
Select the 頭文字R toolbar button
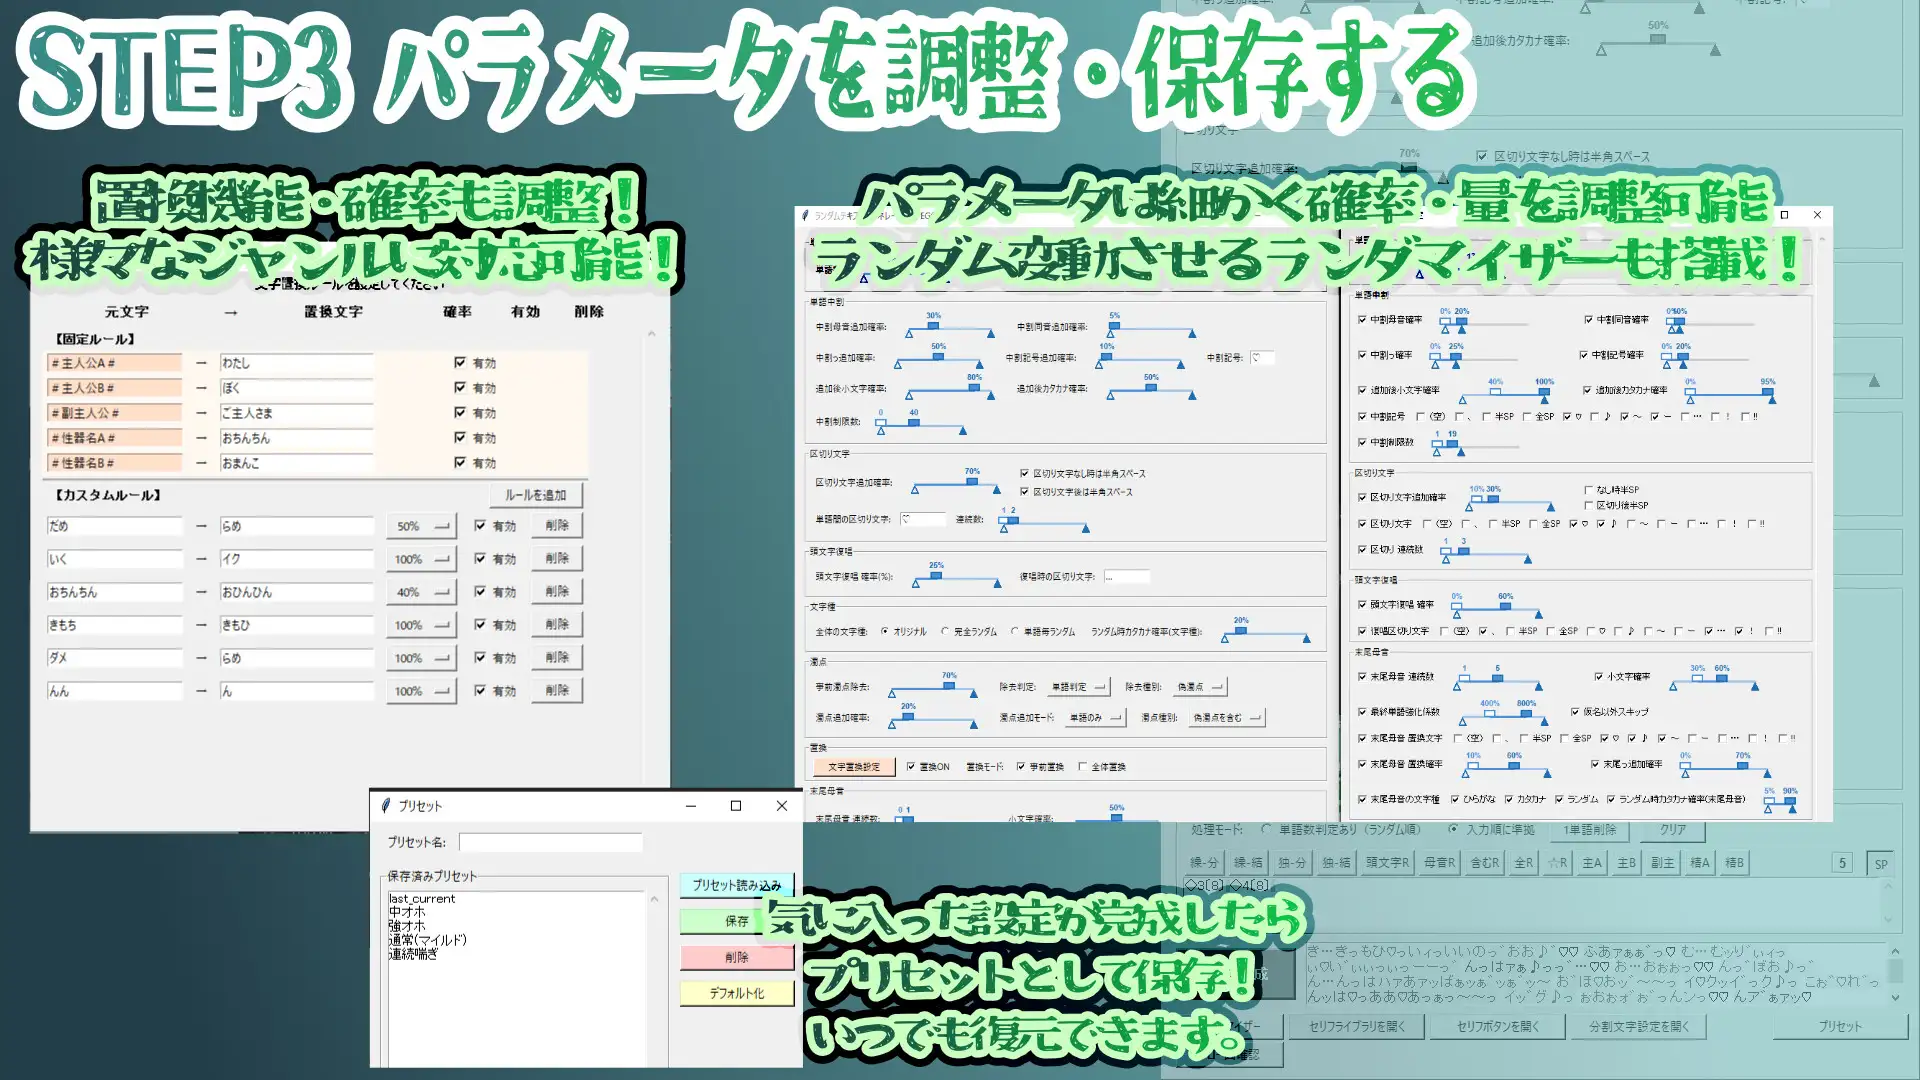coord(1388,860)
